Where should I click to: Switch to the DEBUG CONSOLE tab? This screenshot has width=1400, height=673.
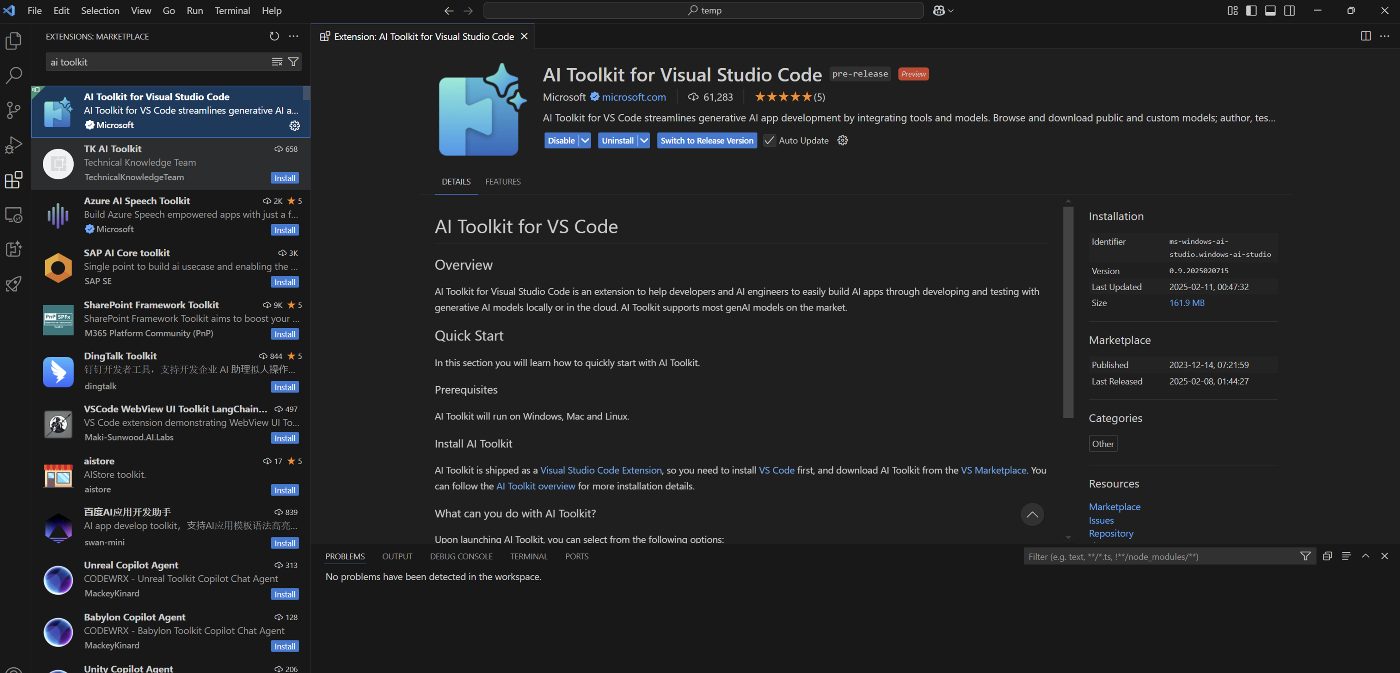tap(461, 556)
